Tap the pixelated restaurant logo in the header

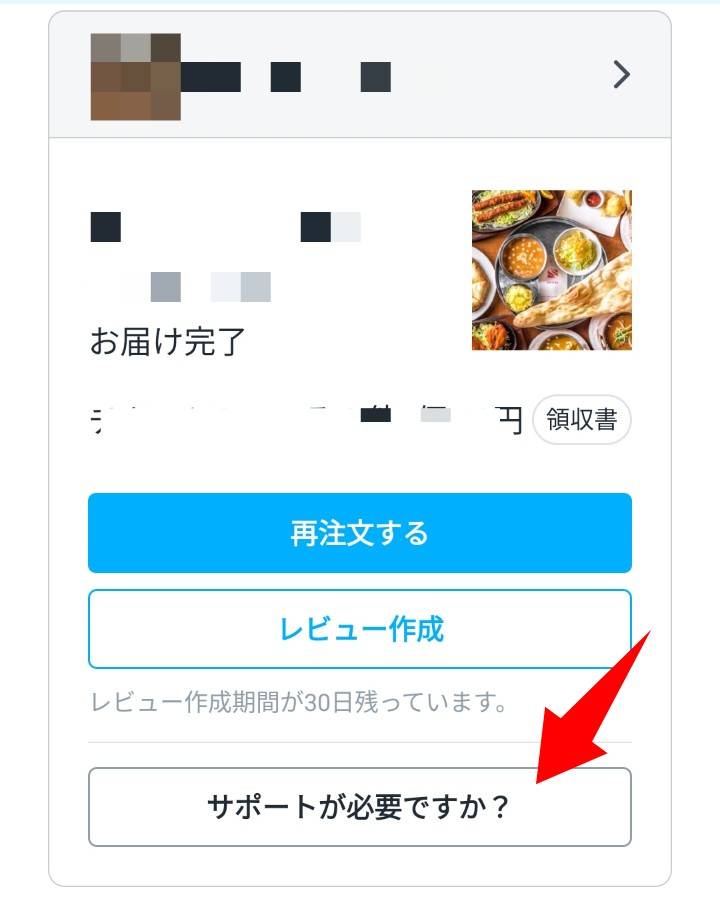coord(135,77)
